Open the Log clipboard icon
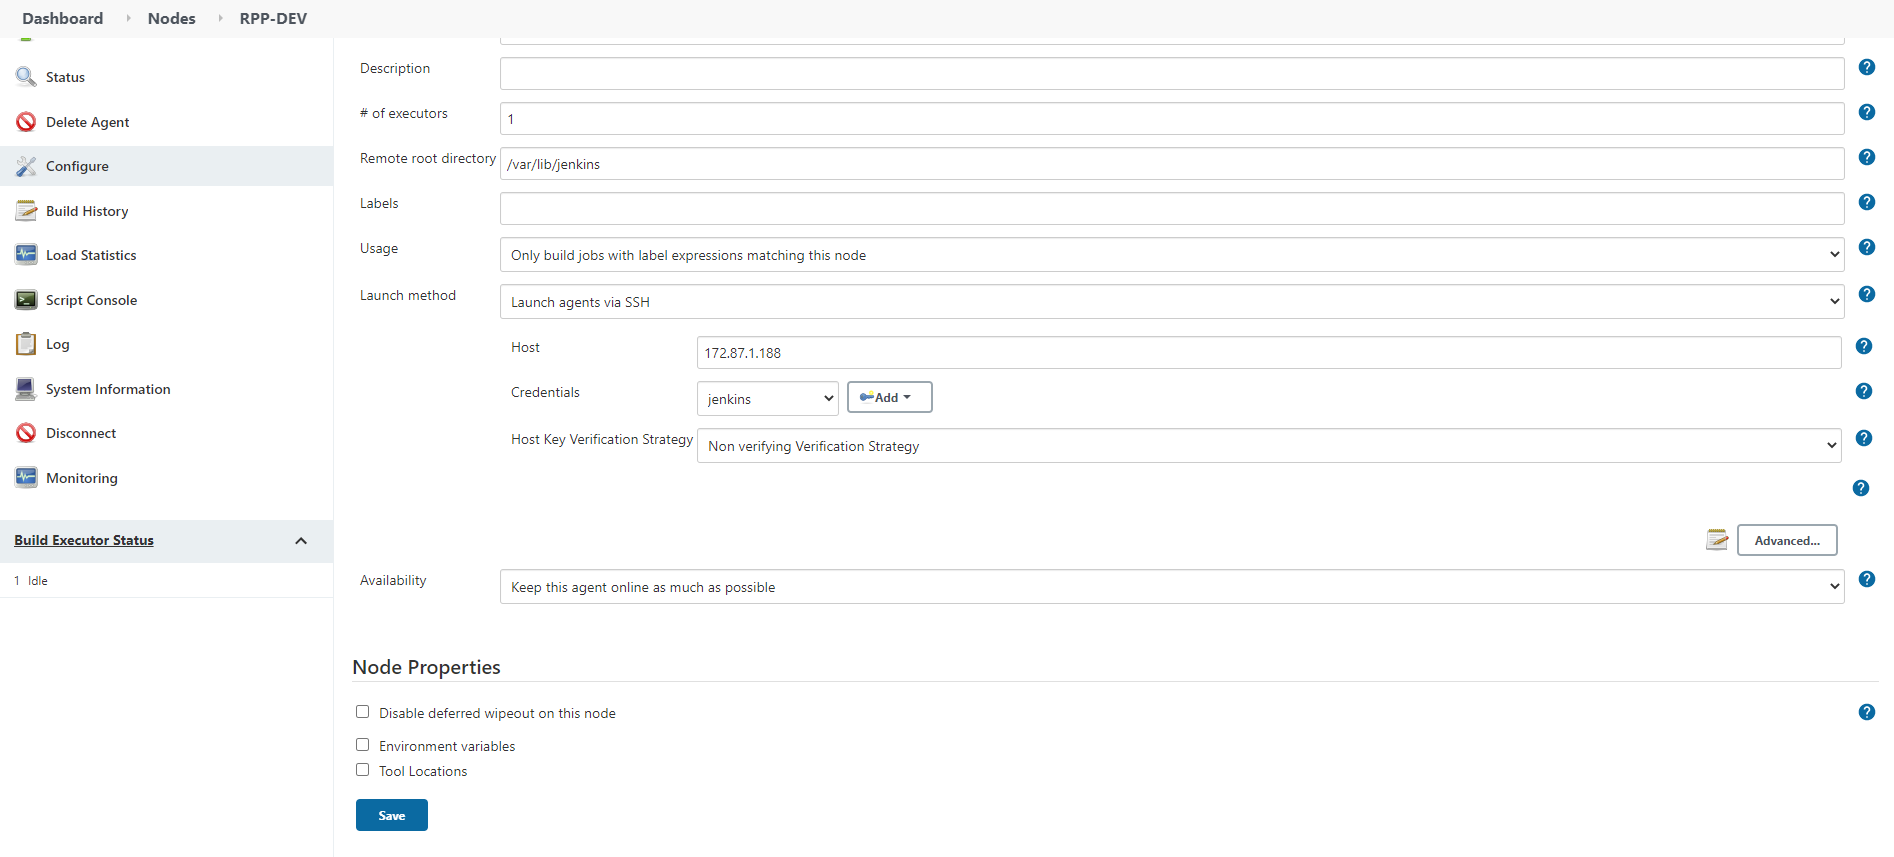Image resolution: width=1894 pixels, height=857 pixels. [x=26, y=344]
